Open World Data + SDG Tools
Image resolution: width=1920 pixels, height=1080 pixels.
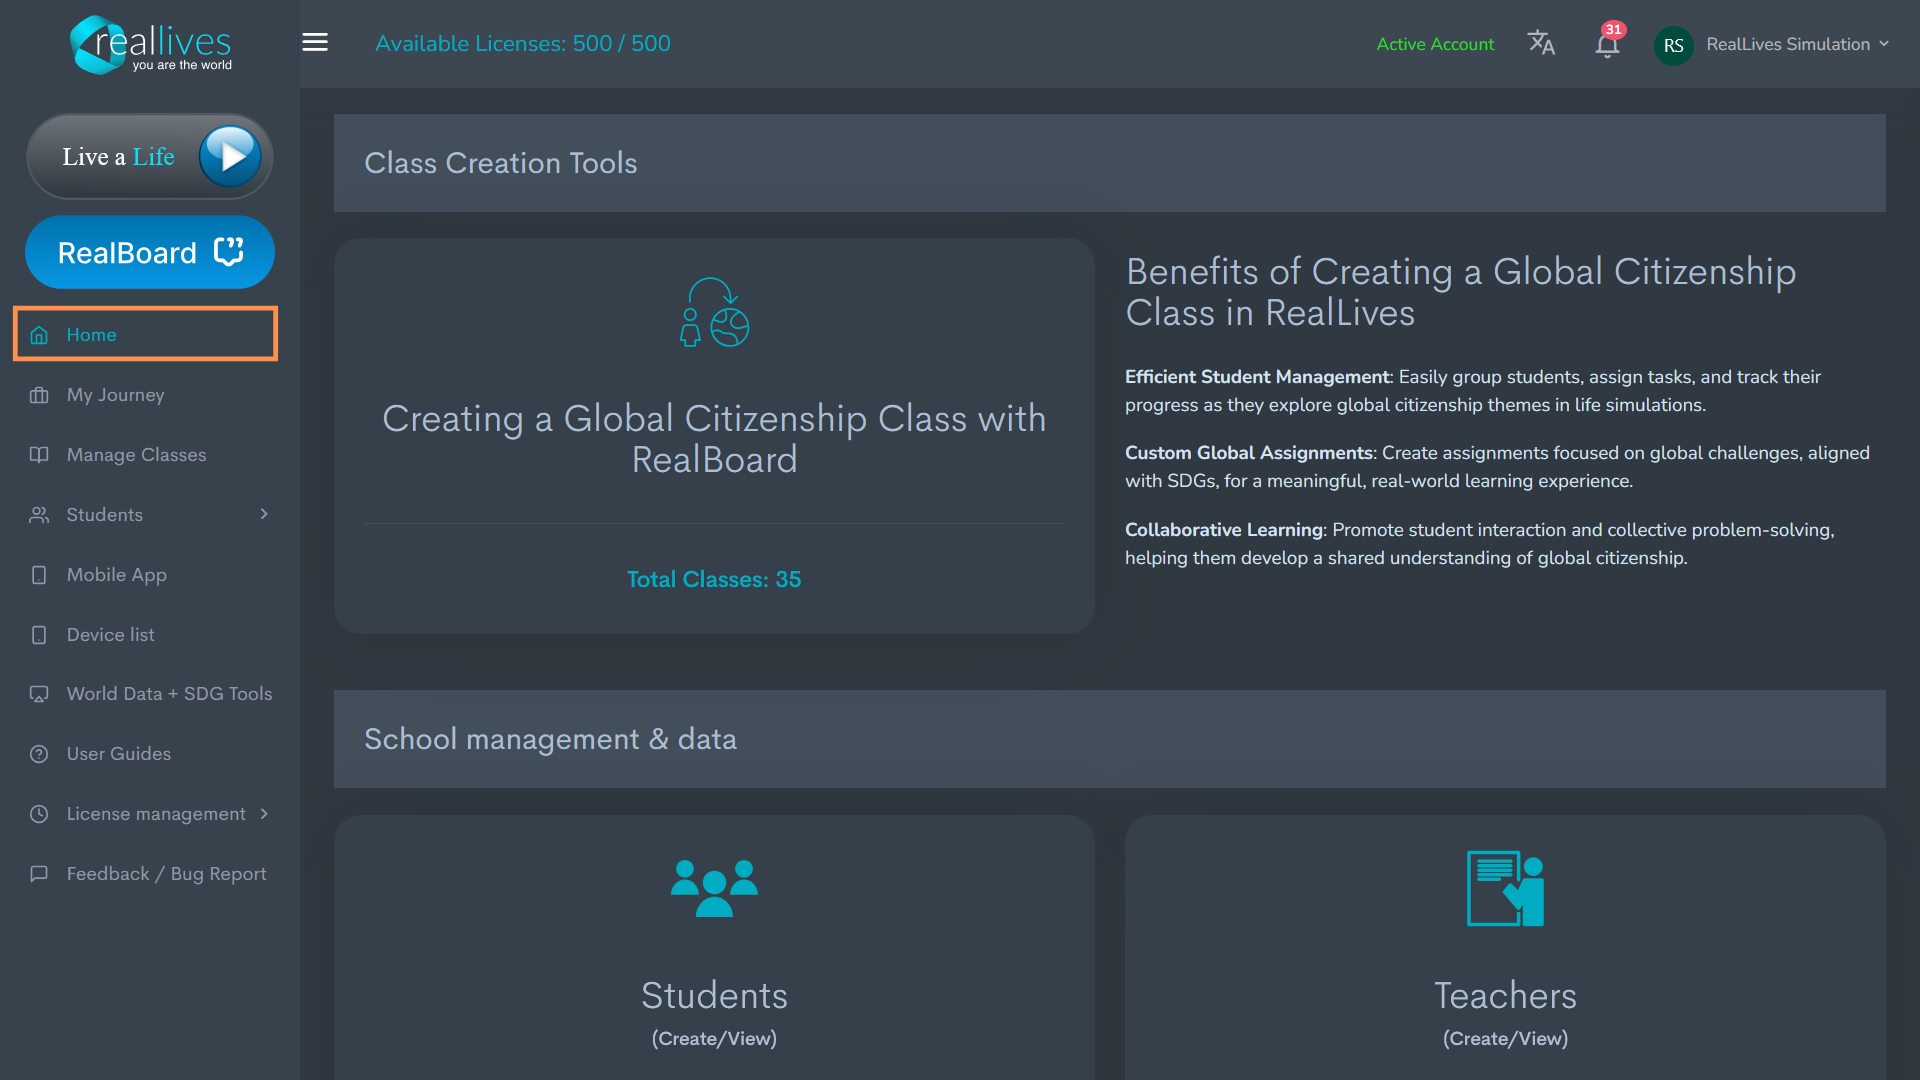click(169, 693)
